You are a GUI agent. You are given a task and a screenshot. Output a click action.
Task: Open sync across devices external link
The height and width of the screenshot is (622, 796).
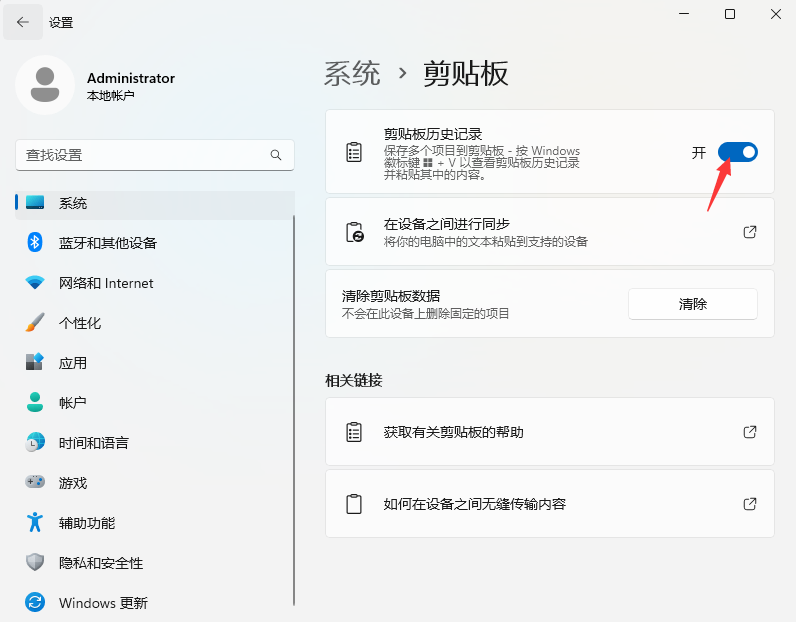(x=750, y=232)
